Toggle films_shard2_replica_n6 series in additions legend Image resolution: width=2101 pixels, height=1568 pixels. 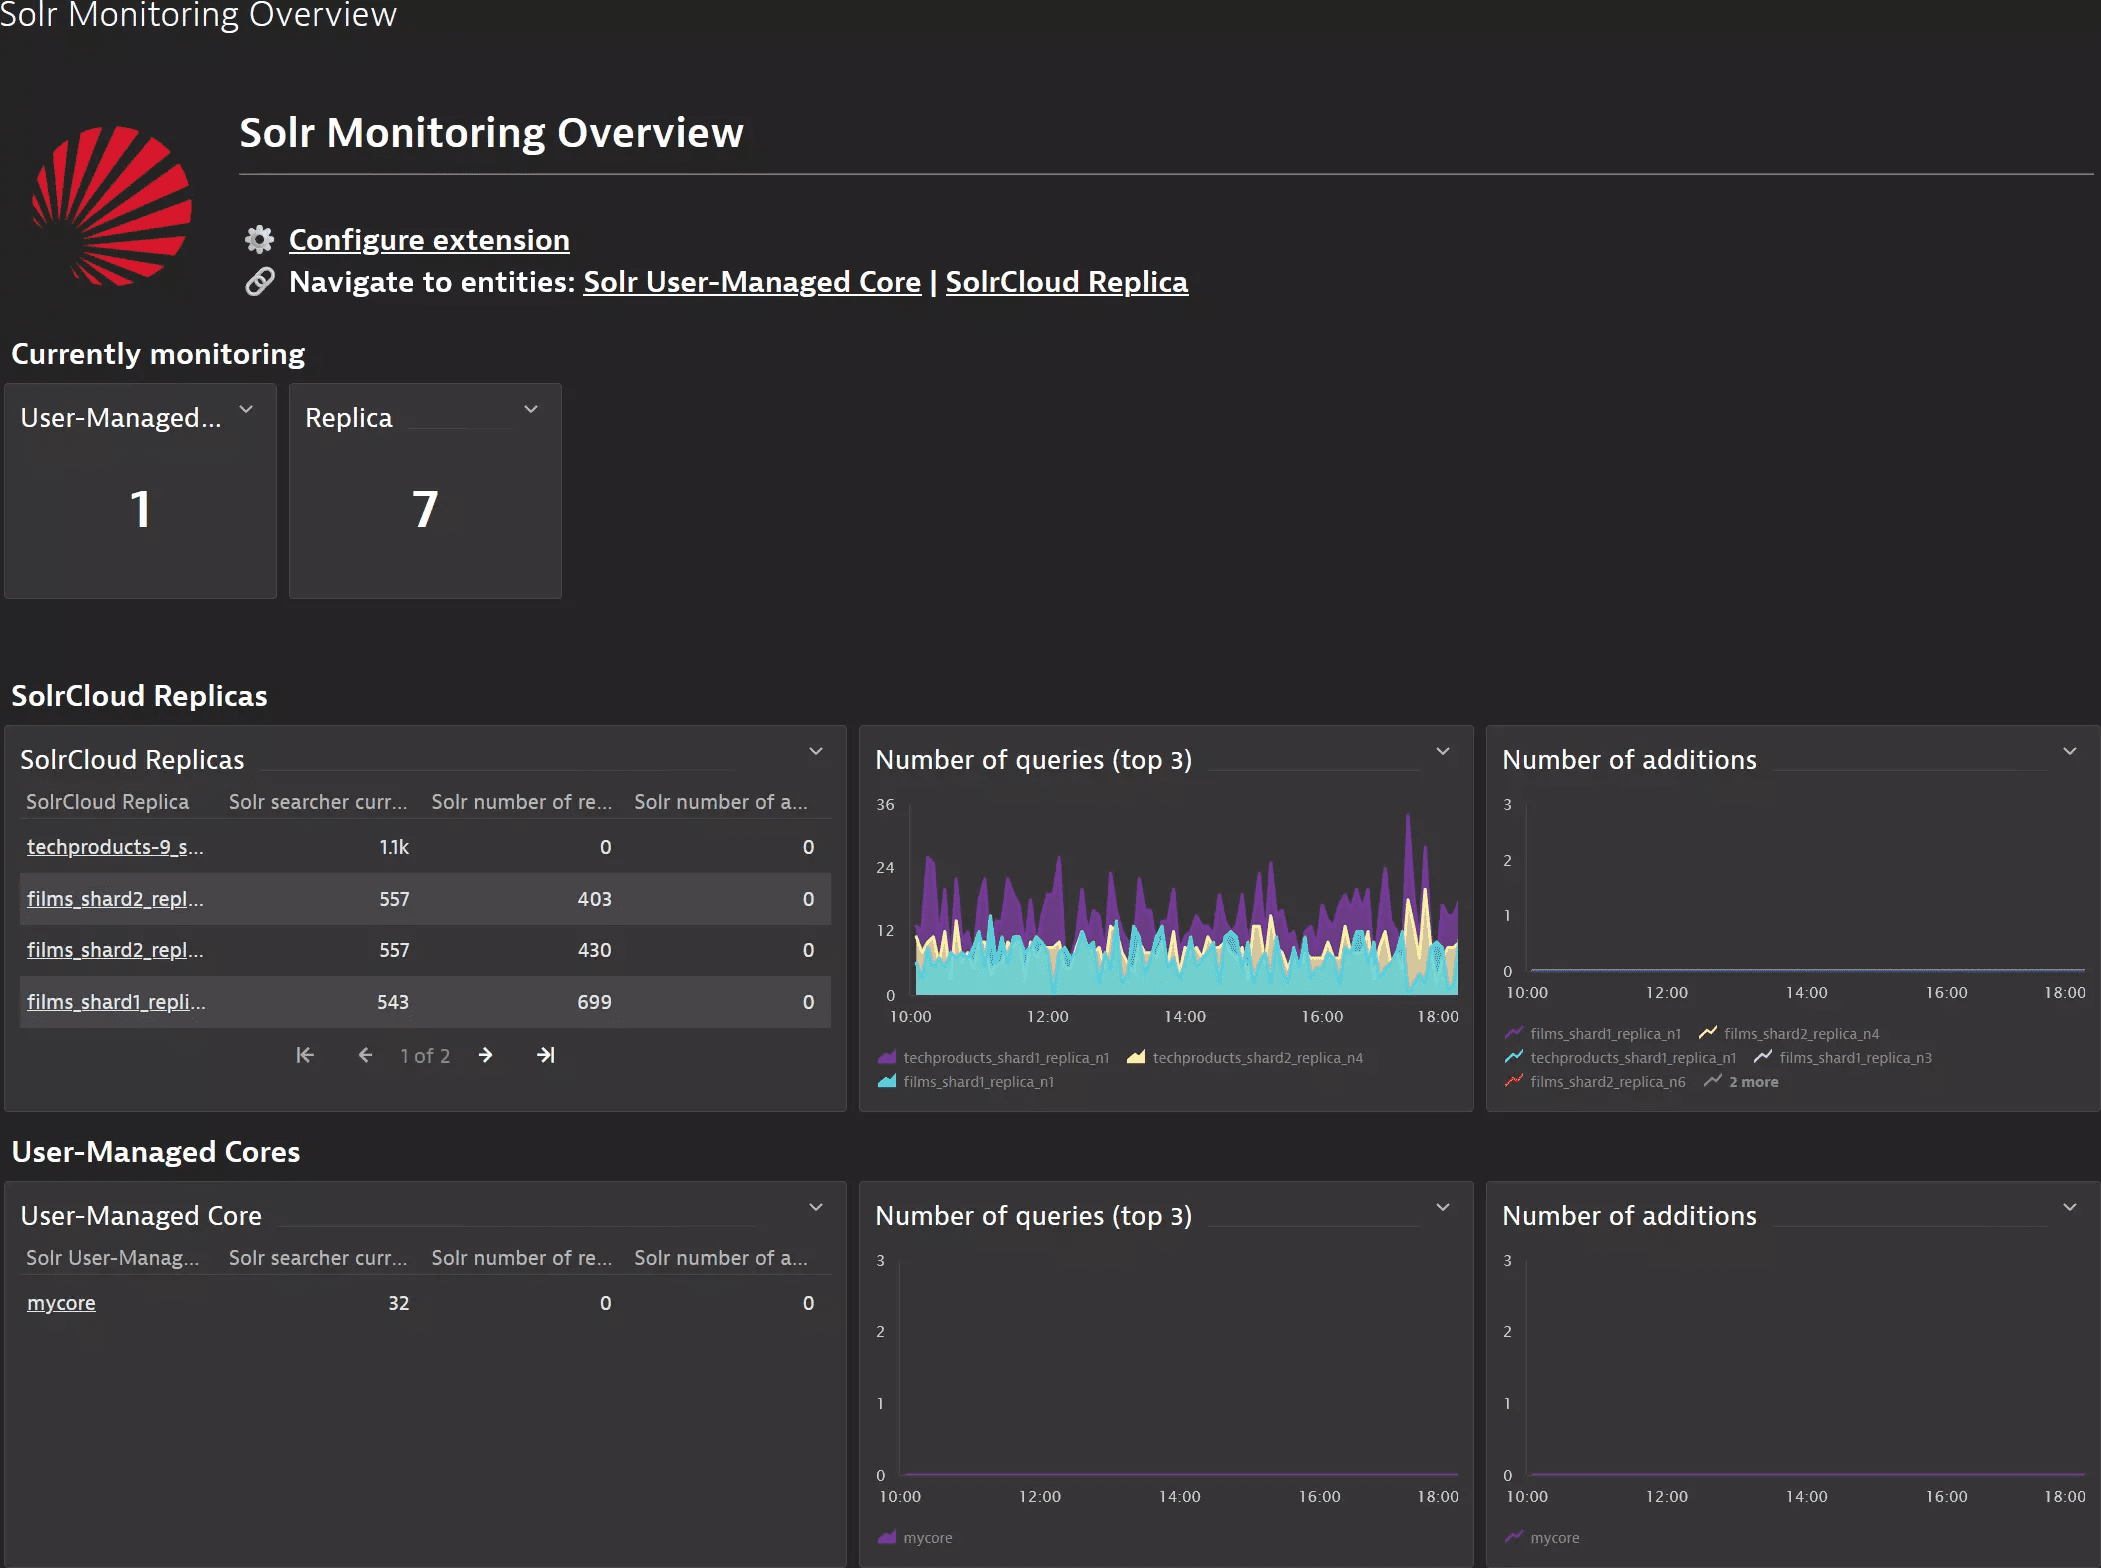pos(1607,1082)
